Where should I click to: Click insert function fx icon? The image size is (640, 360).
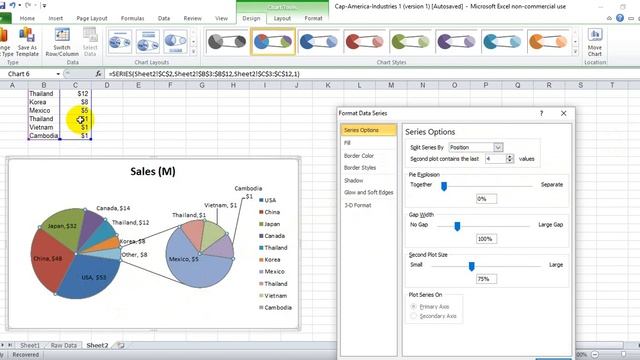pyautogui.click(x=98, y=74)
